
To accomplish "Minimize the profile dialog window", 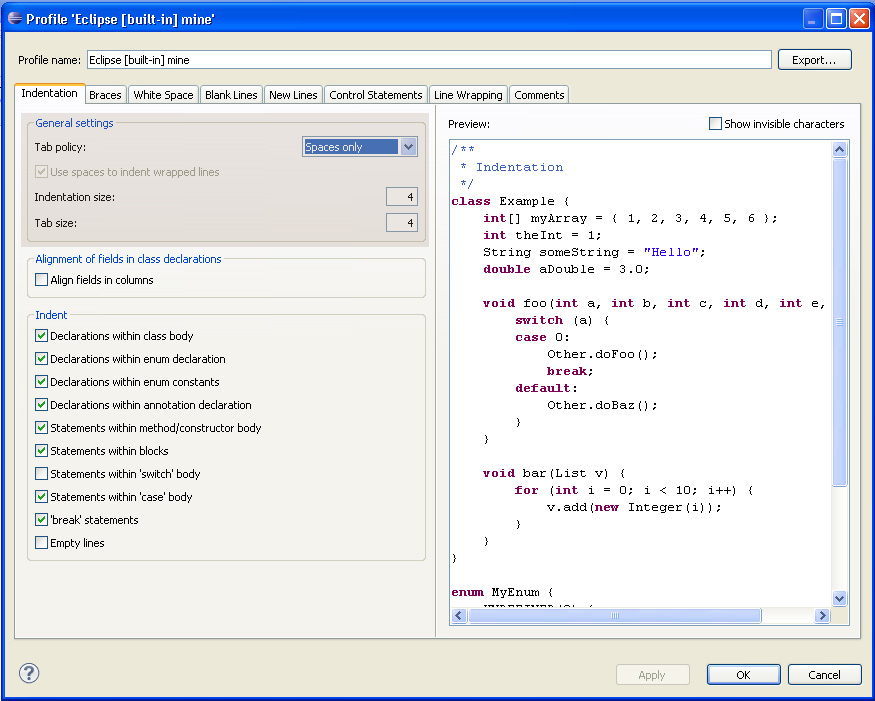I will (x=812, y=18).
